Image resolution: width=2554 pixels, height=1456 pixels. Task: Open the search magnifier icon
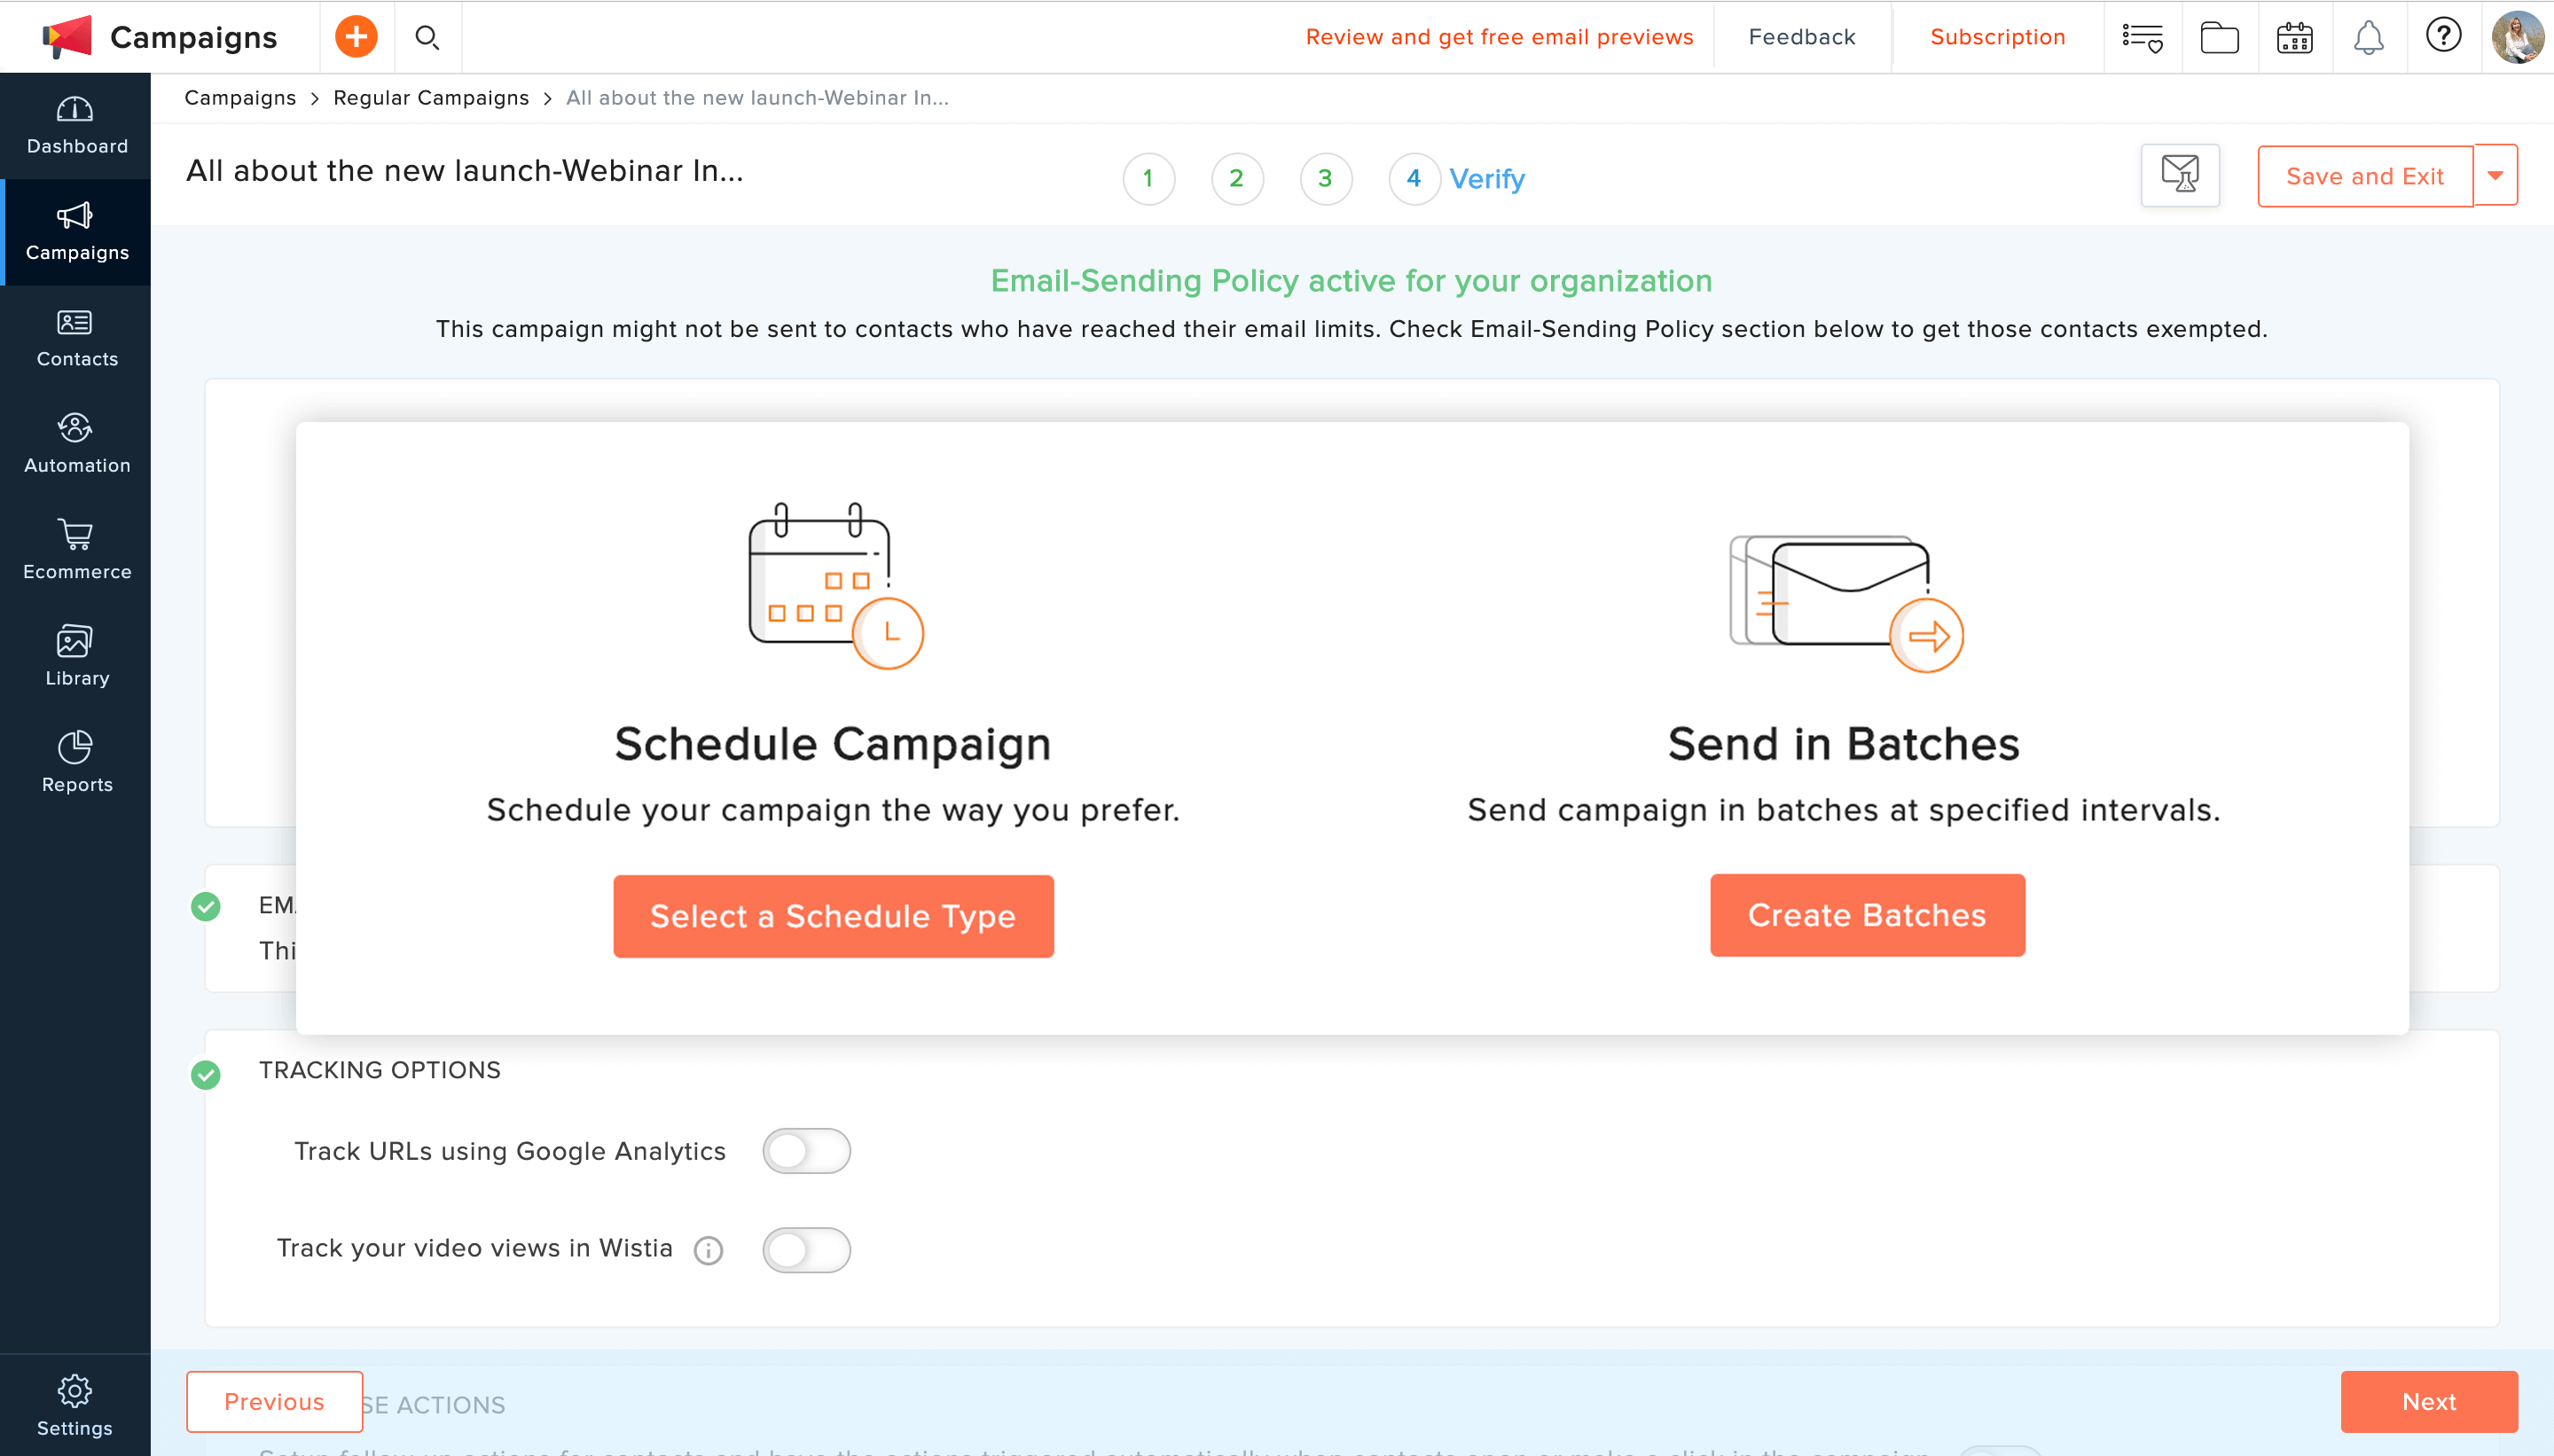(427, 37)
